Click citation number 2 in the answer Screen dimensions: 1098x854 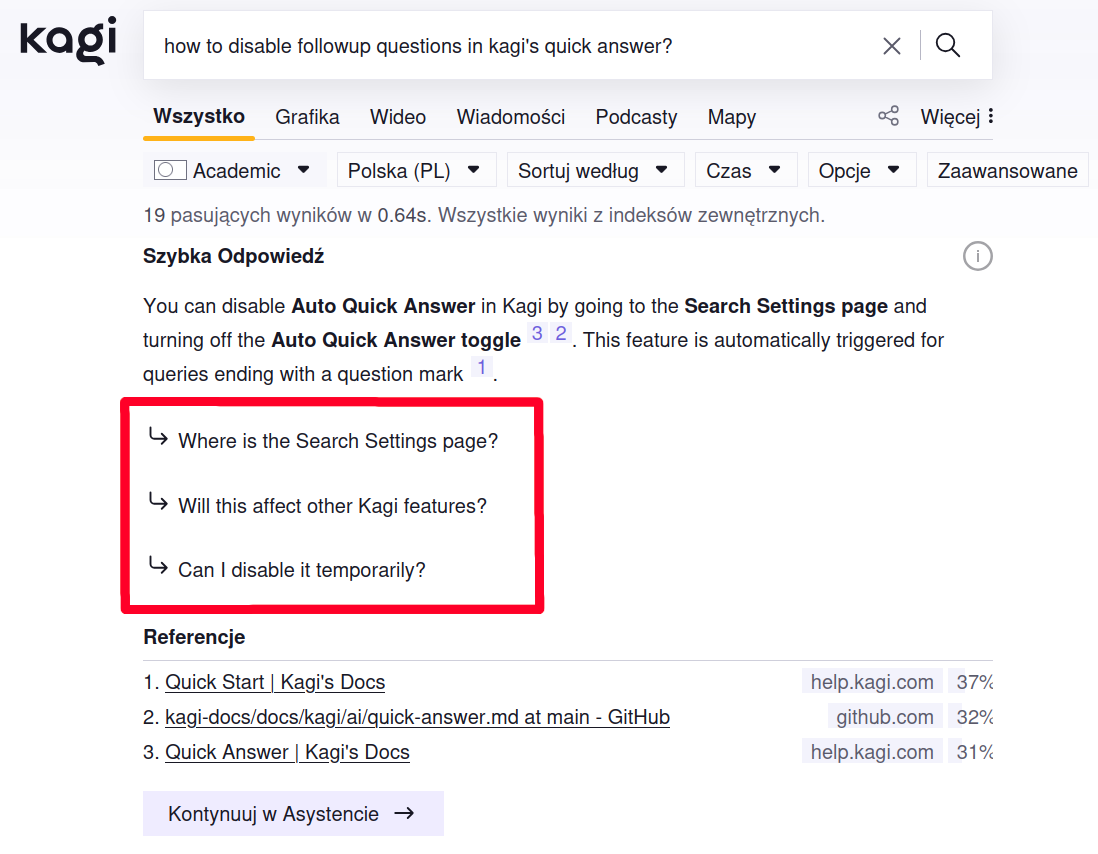click(x=561, y=334)
